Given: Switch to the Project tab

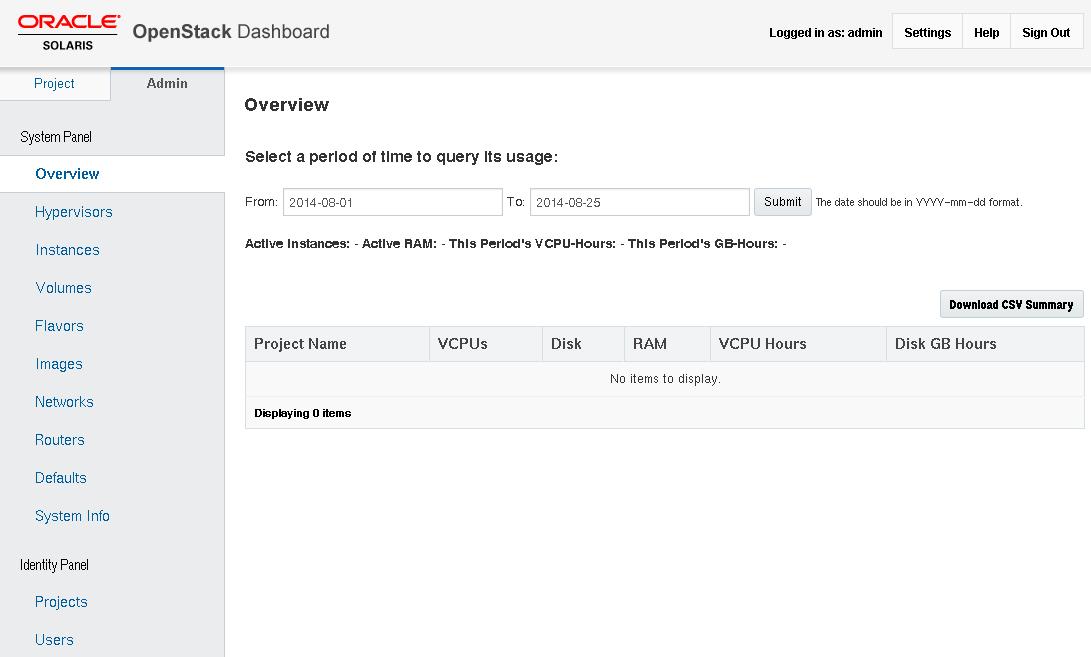Looking at the screenshot, I should (x=55, y=83).
